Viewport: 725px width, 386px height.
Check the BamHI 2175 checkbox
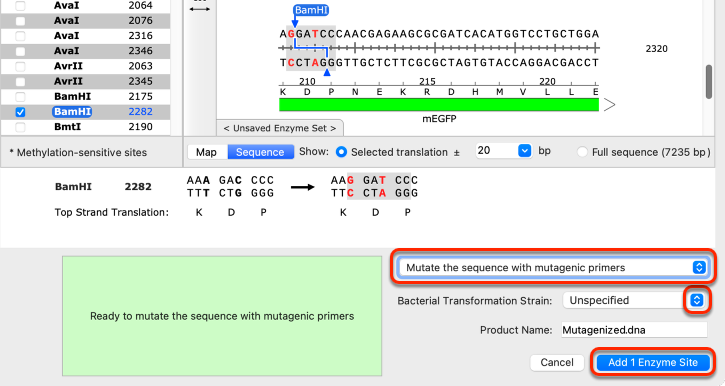pos(20,97)
